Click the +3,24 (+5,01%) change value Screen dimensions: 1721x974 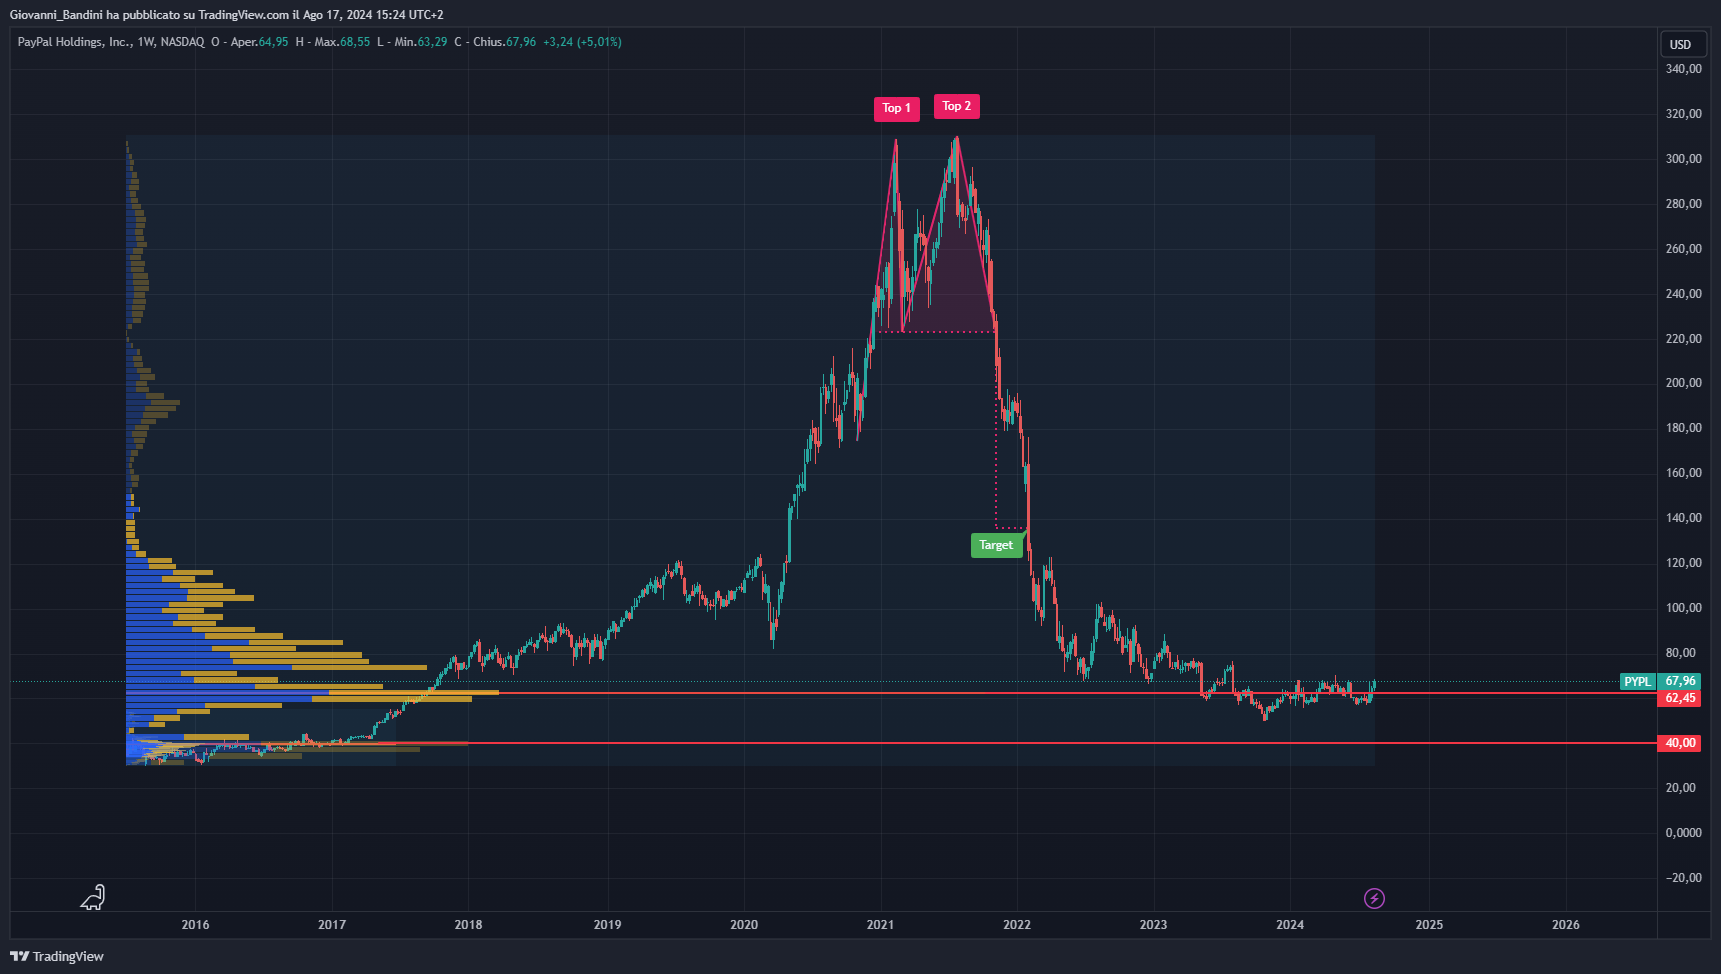[582, 42]
